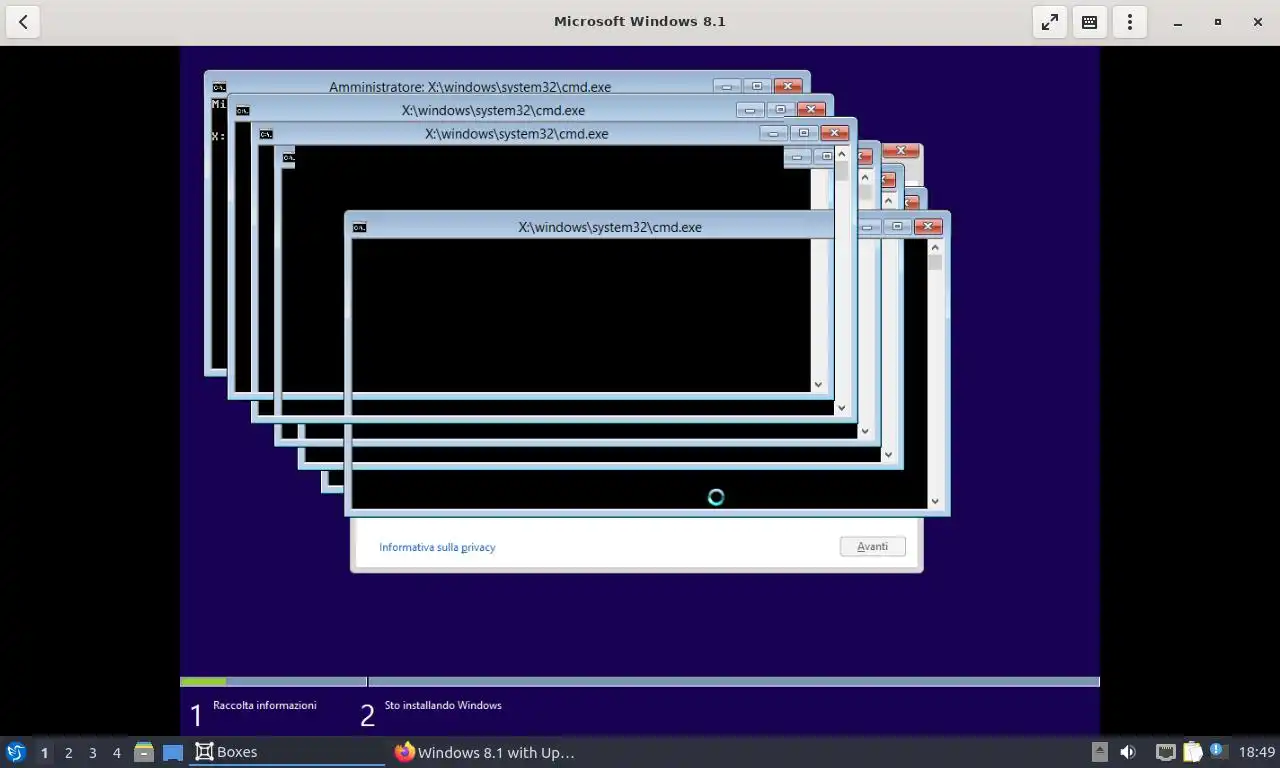Minimize the Administrator cmd.exe window
Viewport: 1280px width, 768px height.
coord(727,86)
